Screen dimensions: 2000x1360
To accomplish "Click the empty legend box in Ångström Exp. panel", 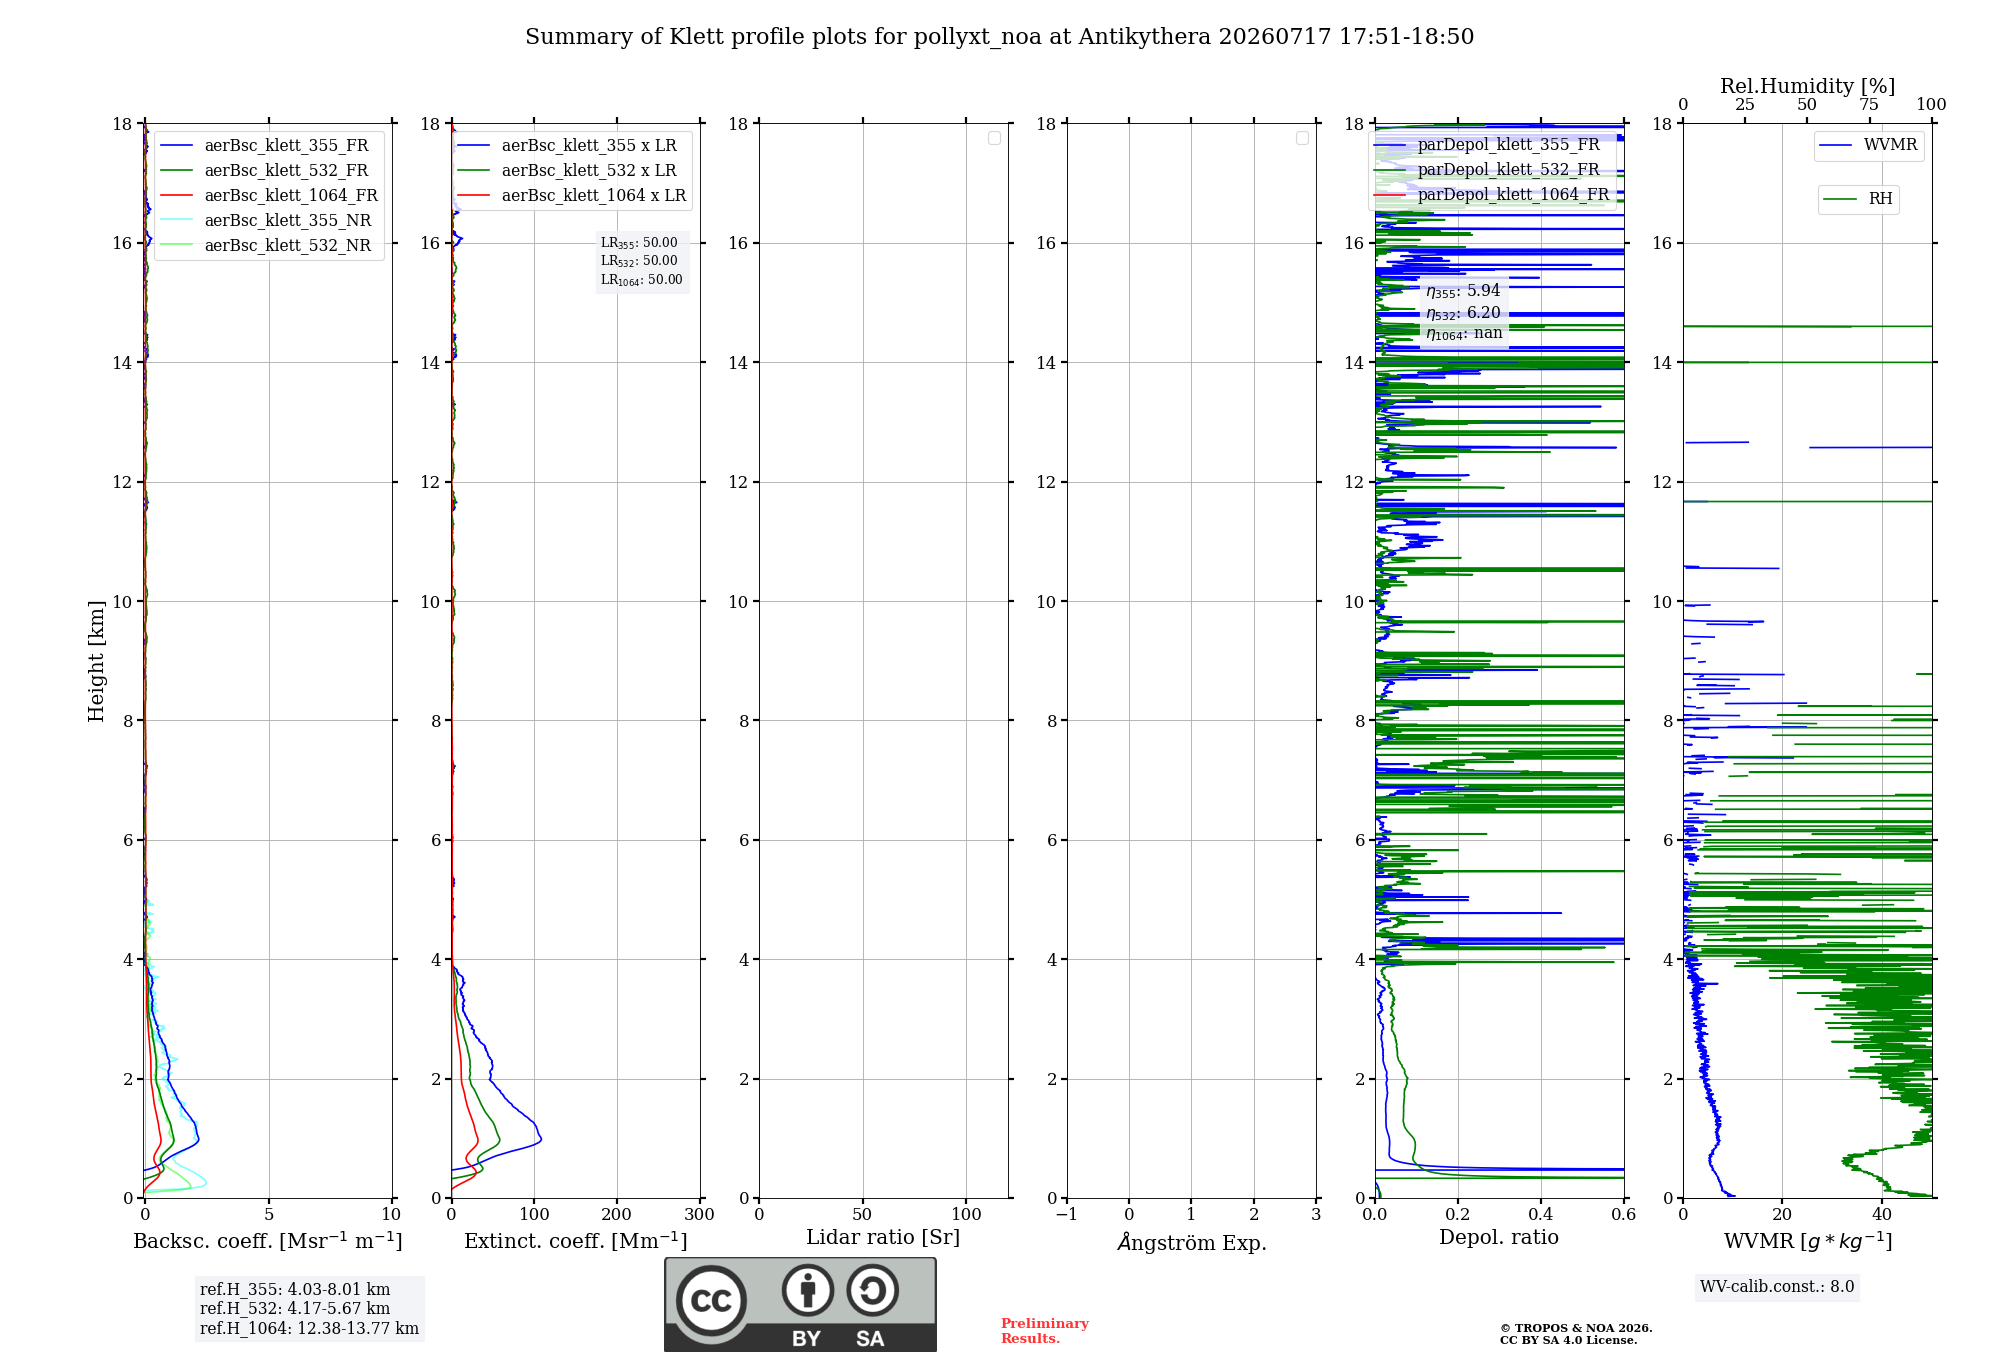I will click(x=1302, y=138).
